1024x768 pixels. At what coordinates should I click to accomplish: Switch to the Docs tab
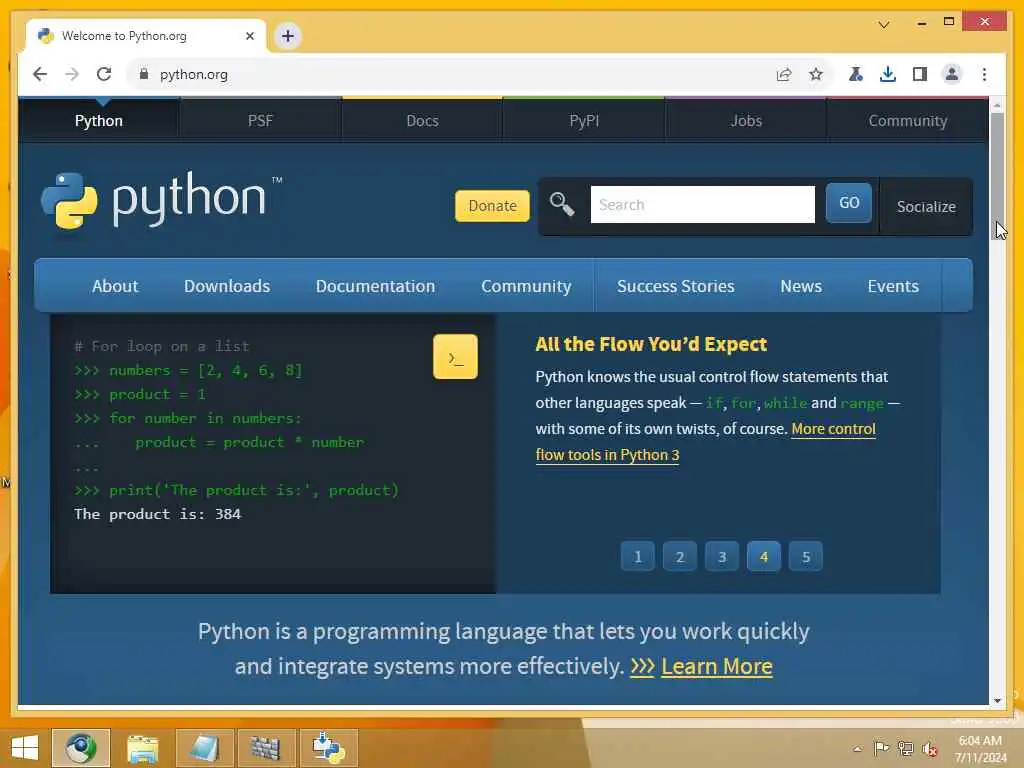point(422,121)
